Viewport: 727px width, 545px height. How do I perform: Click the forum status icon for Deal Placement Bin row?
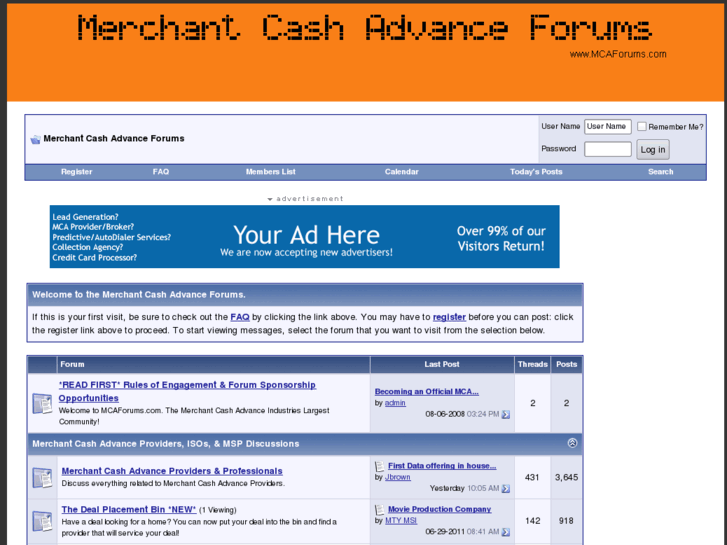(x=42, y=521)
